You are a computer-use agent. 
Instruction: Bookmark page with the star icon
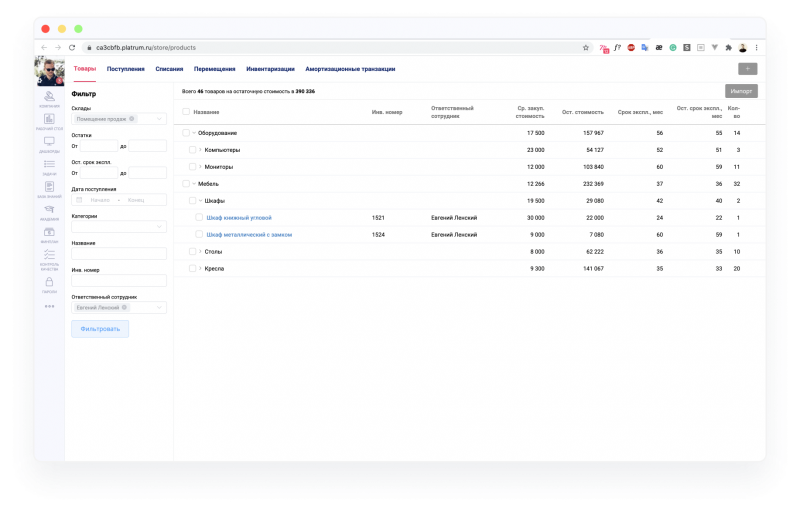tap(586, 47)
